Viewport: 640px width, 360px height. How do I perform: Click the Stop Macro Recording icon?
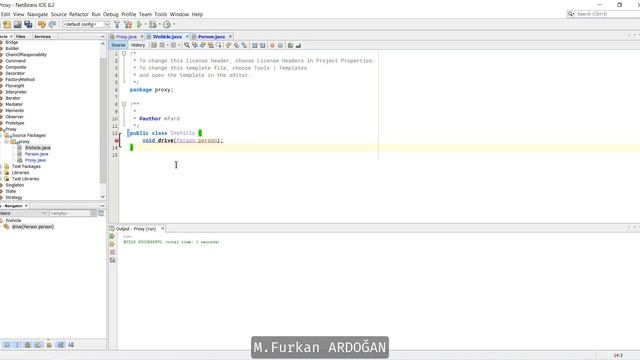pos(280,45)
